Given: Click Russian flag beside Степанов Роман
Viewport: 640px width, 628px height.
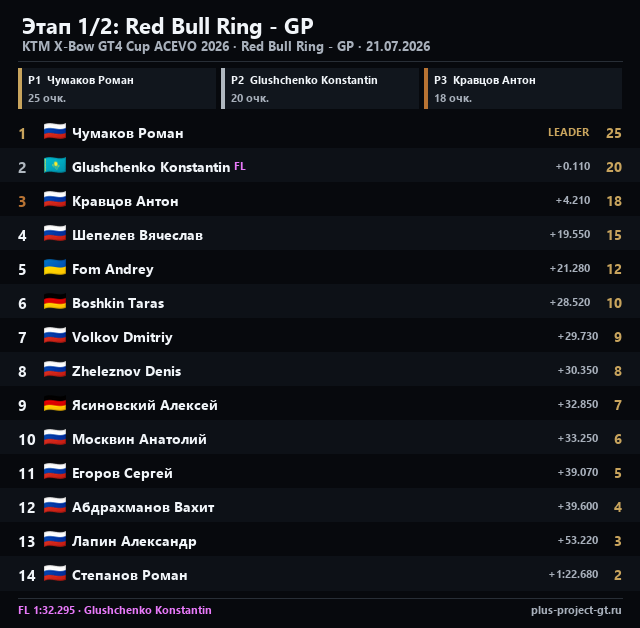Looking at the screenshot, I should pos(55,573).
